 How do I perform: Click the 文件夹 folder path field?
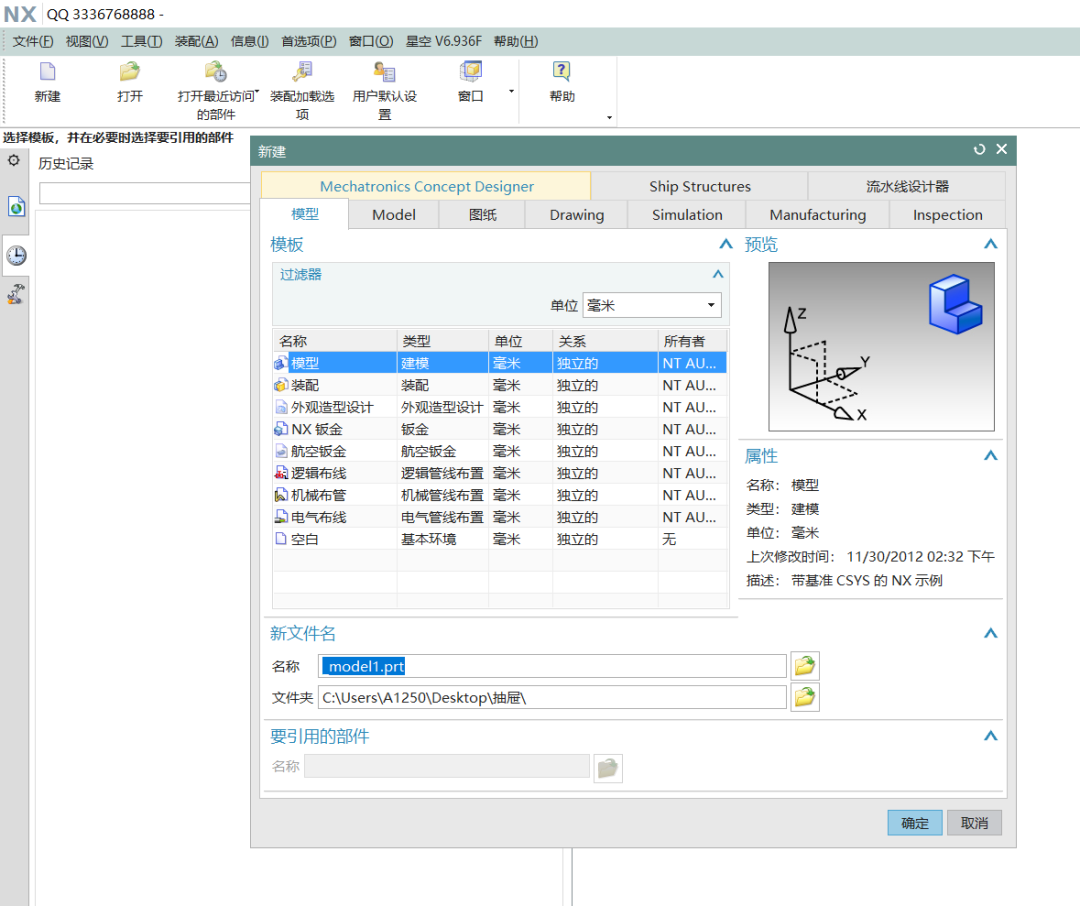552,697
